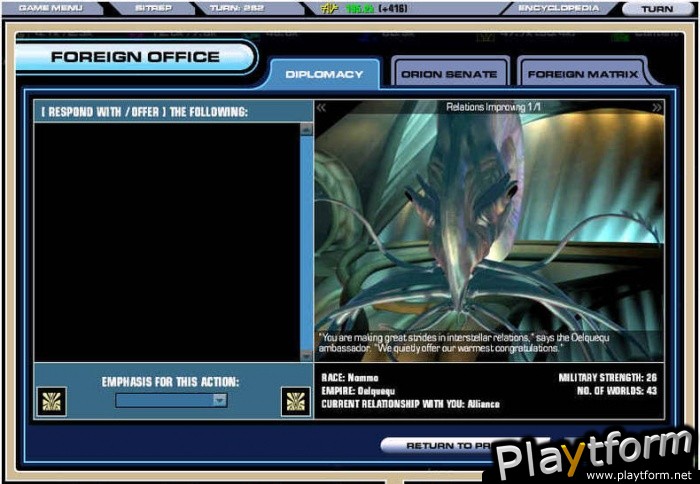
Task: Show next diplomatic message with right arrows
Action: click(657, 107)
